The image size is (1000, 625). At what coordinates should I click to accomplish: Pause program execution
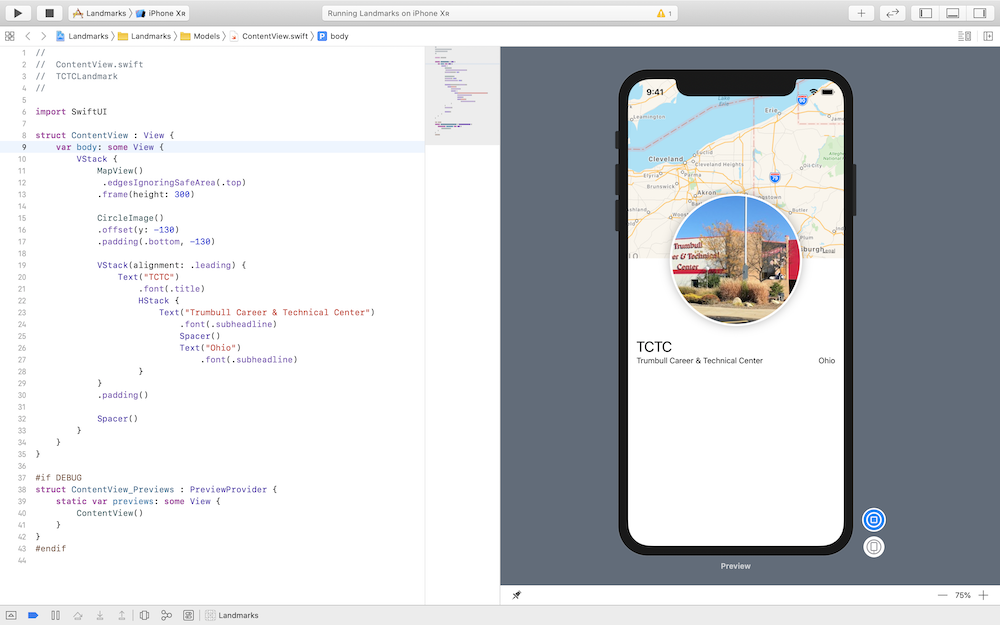click(x=55, y=615)
